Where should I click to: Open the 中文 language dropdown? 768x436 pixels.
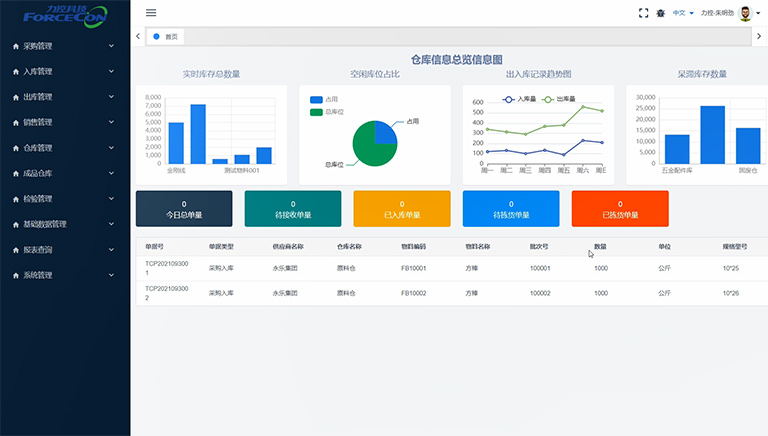pyautogui.click(x=682, y=13)
